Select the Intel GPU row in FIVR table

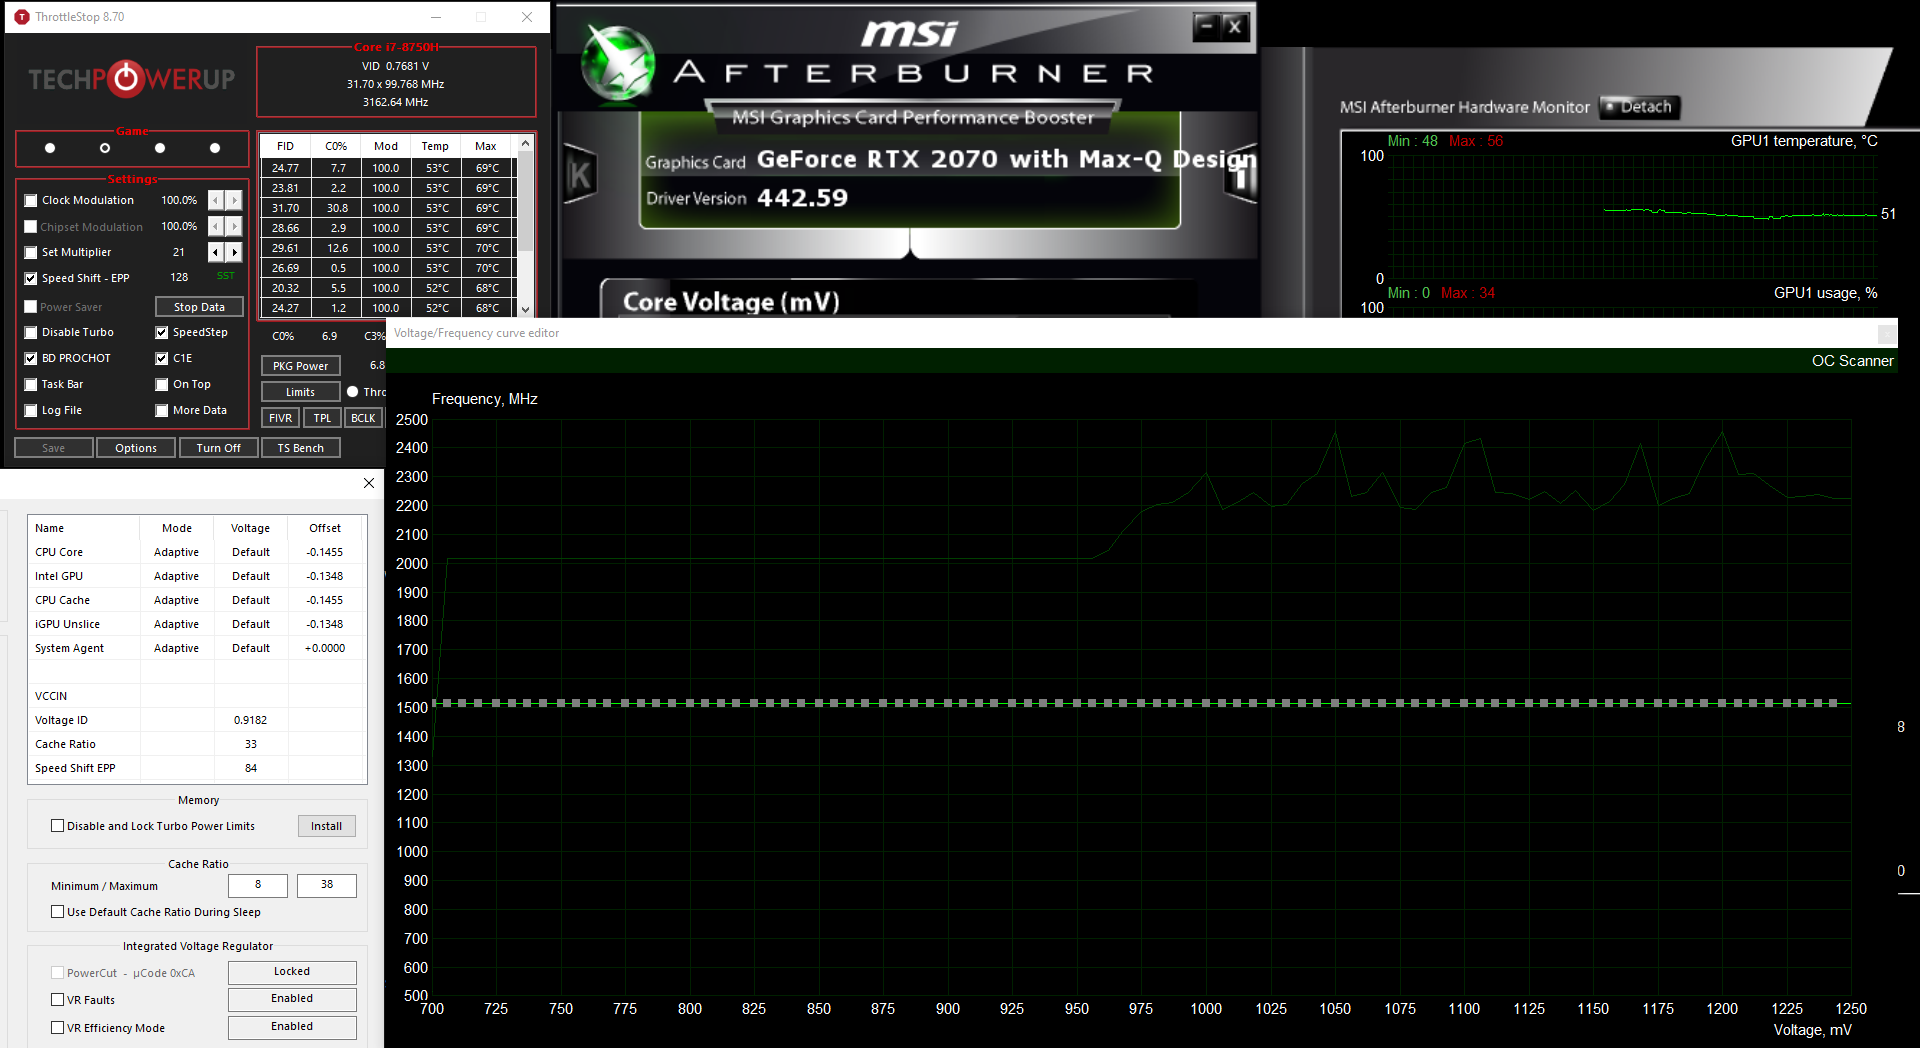coord(197,576)
